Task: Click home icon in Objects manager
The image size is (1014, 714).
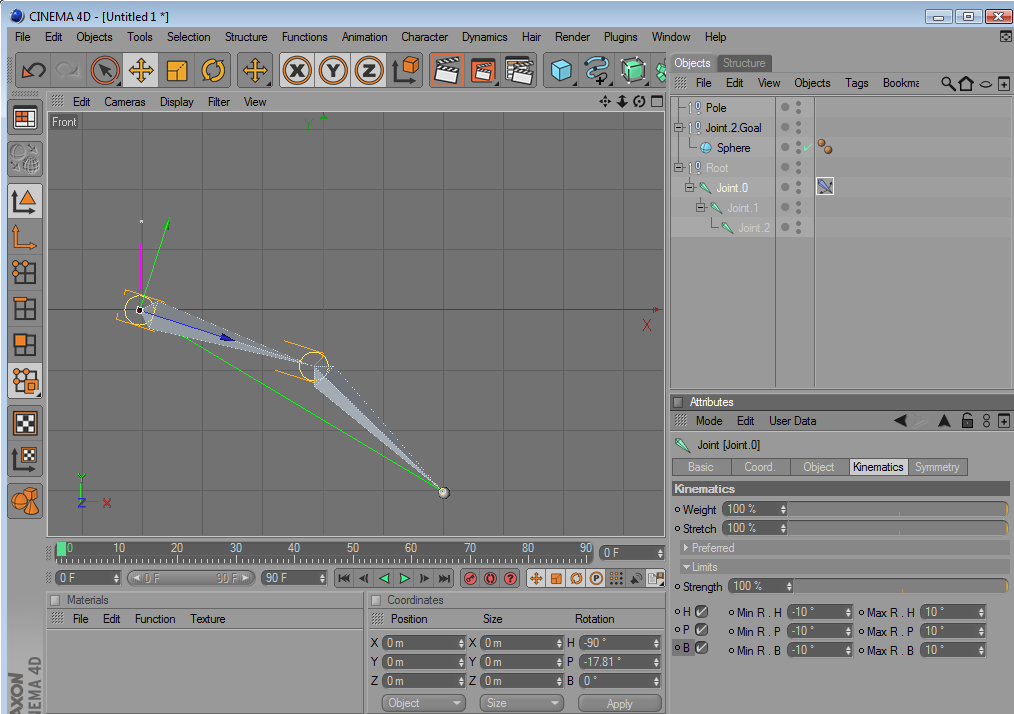Action: pos(966,83)
